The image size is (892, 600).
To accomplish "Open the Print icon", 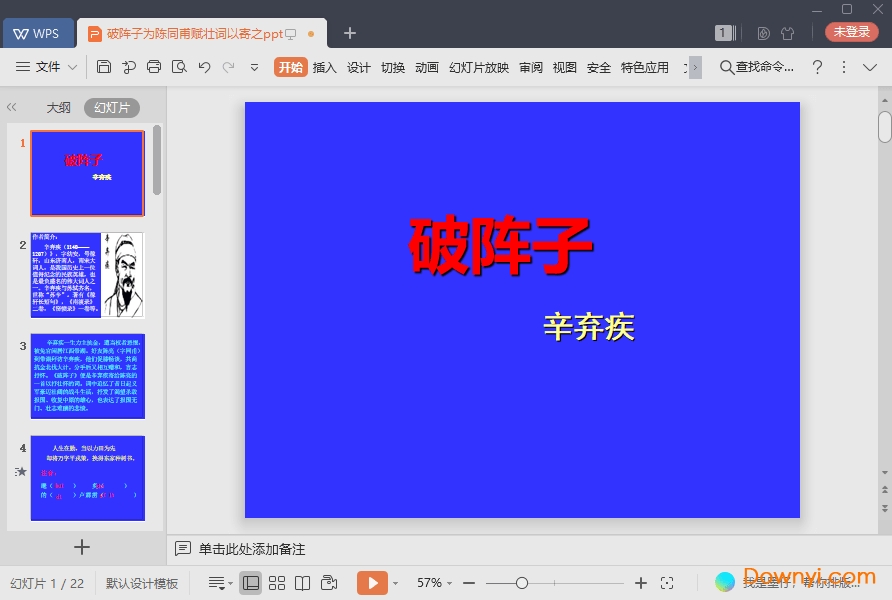I will click(x=155, y=66).
